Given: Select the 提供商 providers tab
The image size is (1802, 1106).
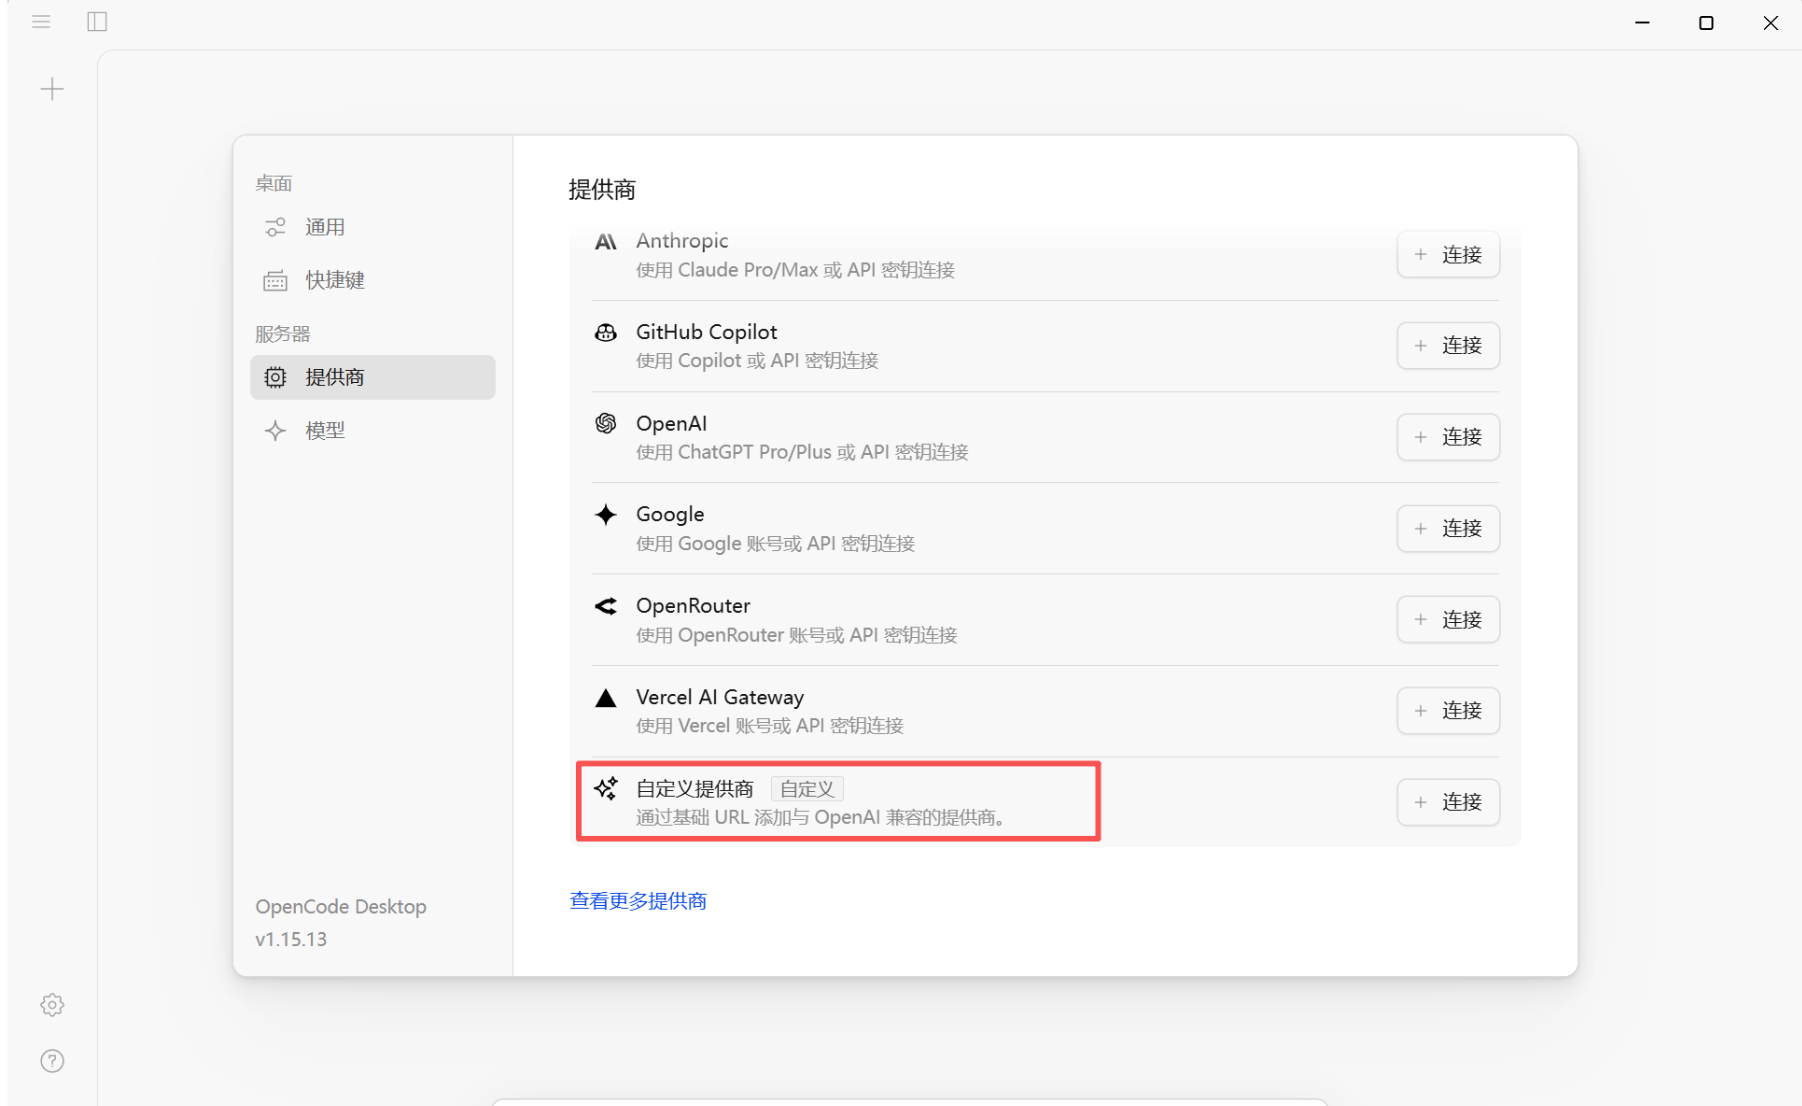Looking at the screenshot, I should pos(373,377).
